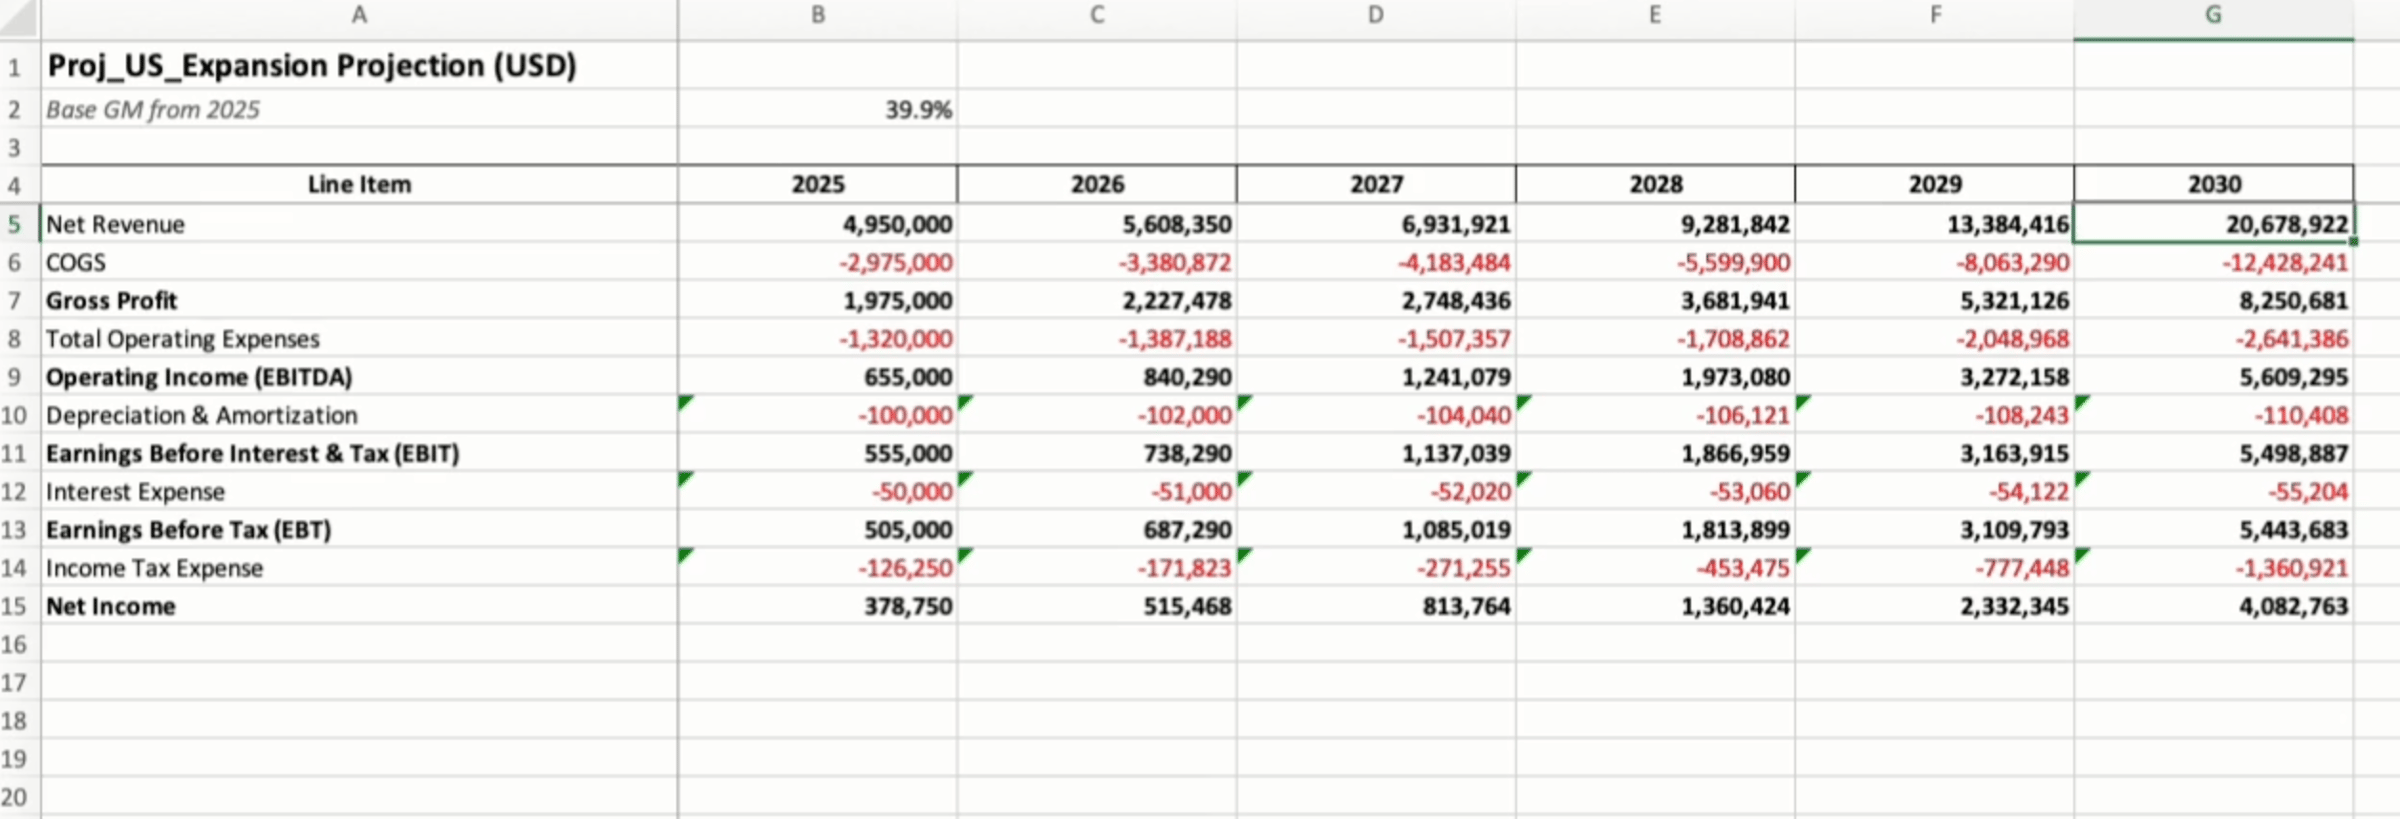
Task: Select column A header
Action: pos(359,15)
